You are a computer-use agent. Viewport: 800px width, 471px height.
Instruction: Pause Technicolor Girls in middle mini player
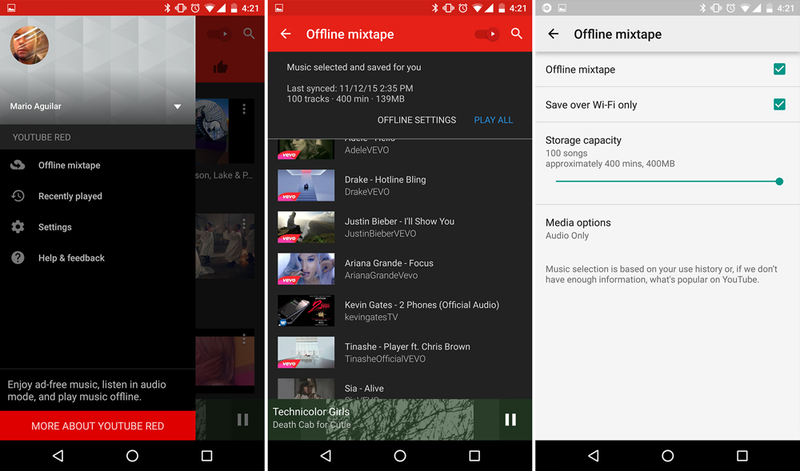[510, 419]
